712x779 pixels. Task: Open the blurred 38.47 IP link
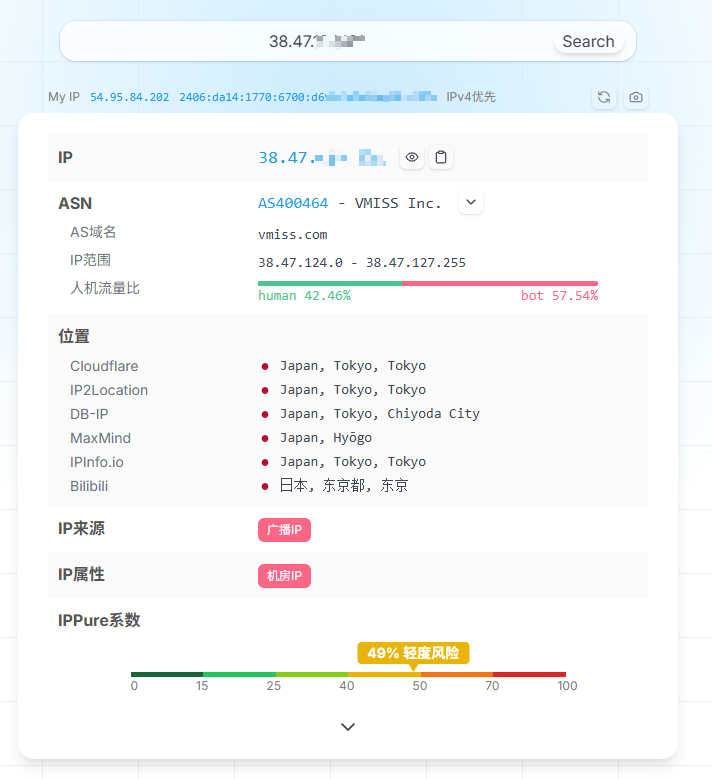(x=322, y=158)
